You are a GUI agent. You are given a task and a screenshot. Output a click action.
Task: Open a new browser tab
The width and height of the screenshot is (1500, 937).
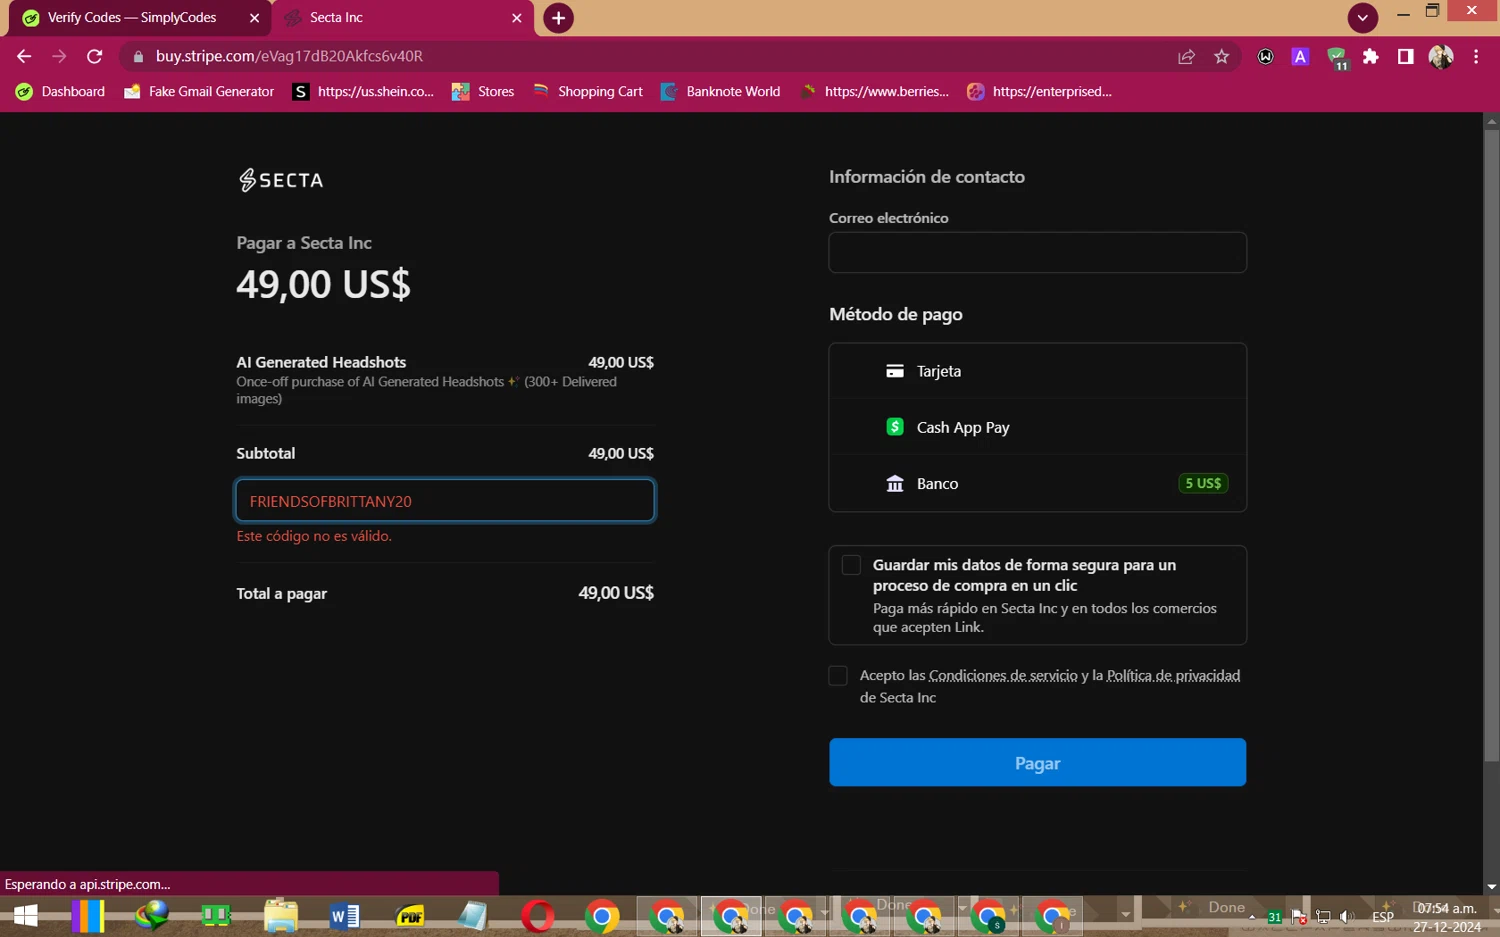tap(558, 18)
